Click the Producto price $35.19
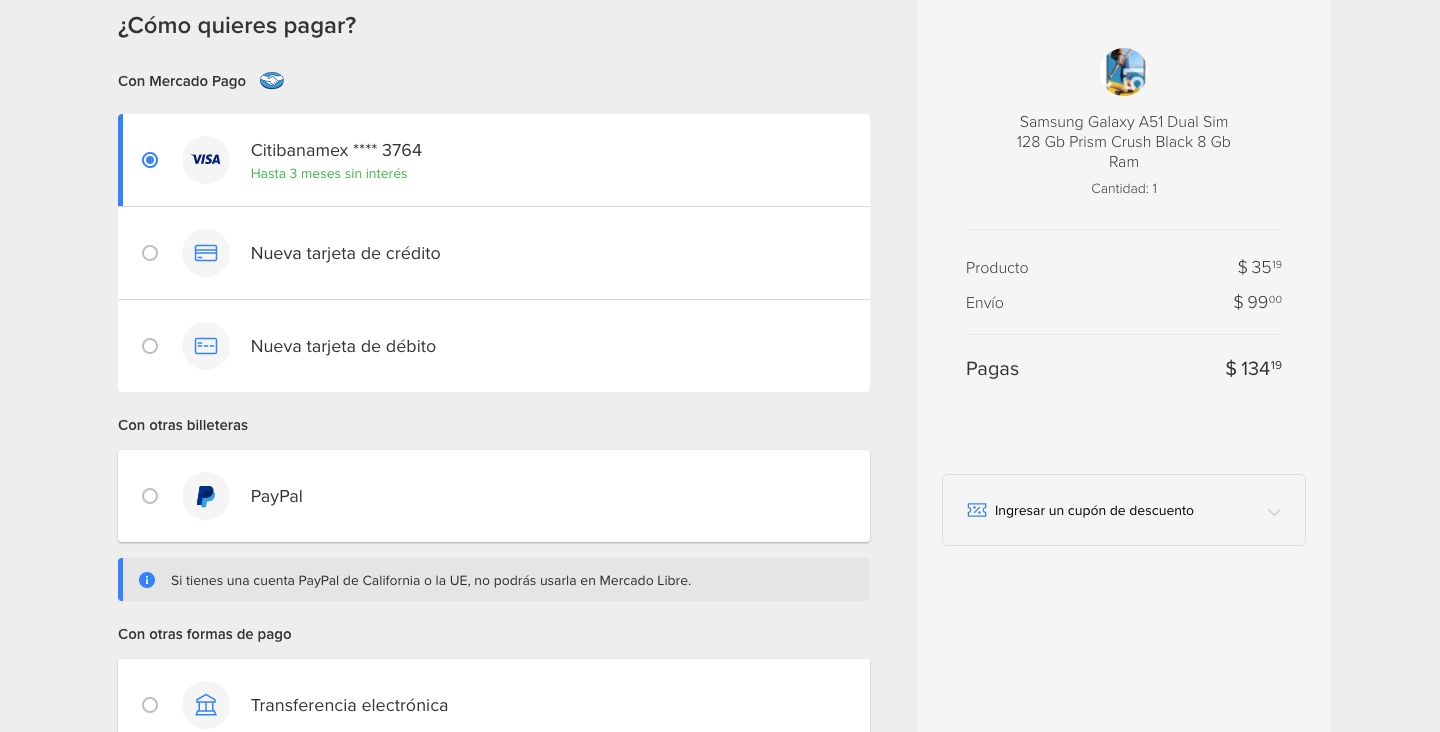This screenshot has height=732, width=1440. coord(1259,267)
